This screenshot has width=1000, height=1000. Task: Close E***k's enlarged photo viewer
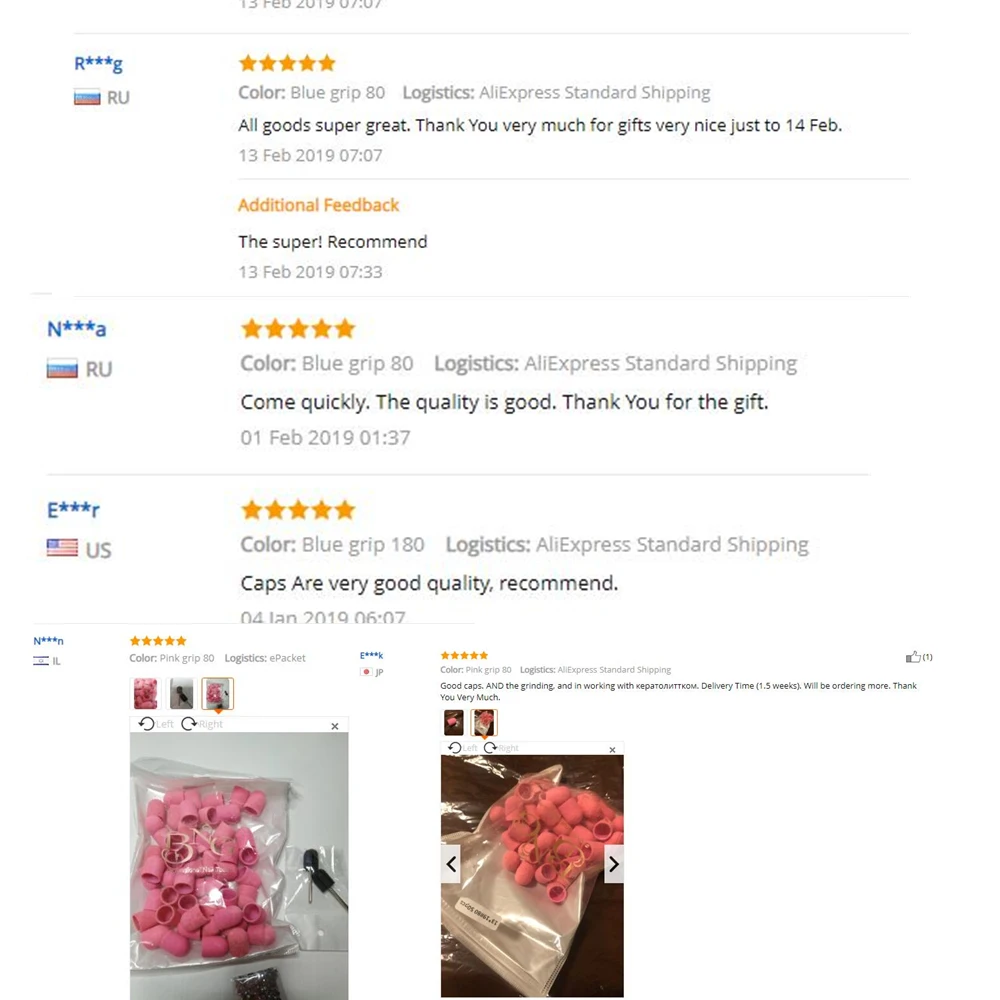[612, 750]
